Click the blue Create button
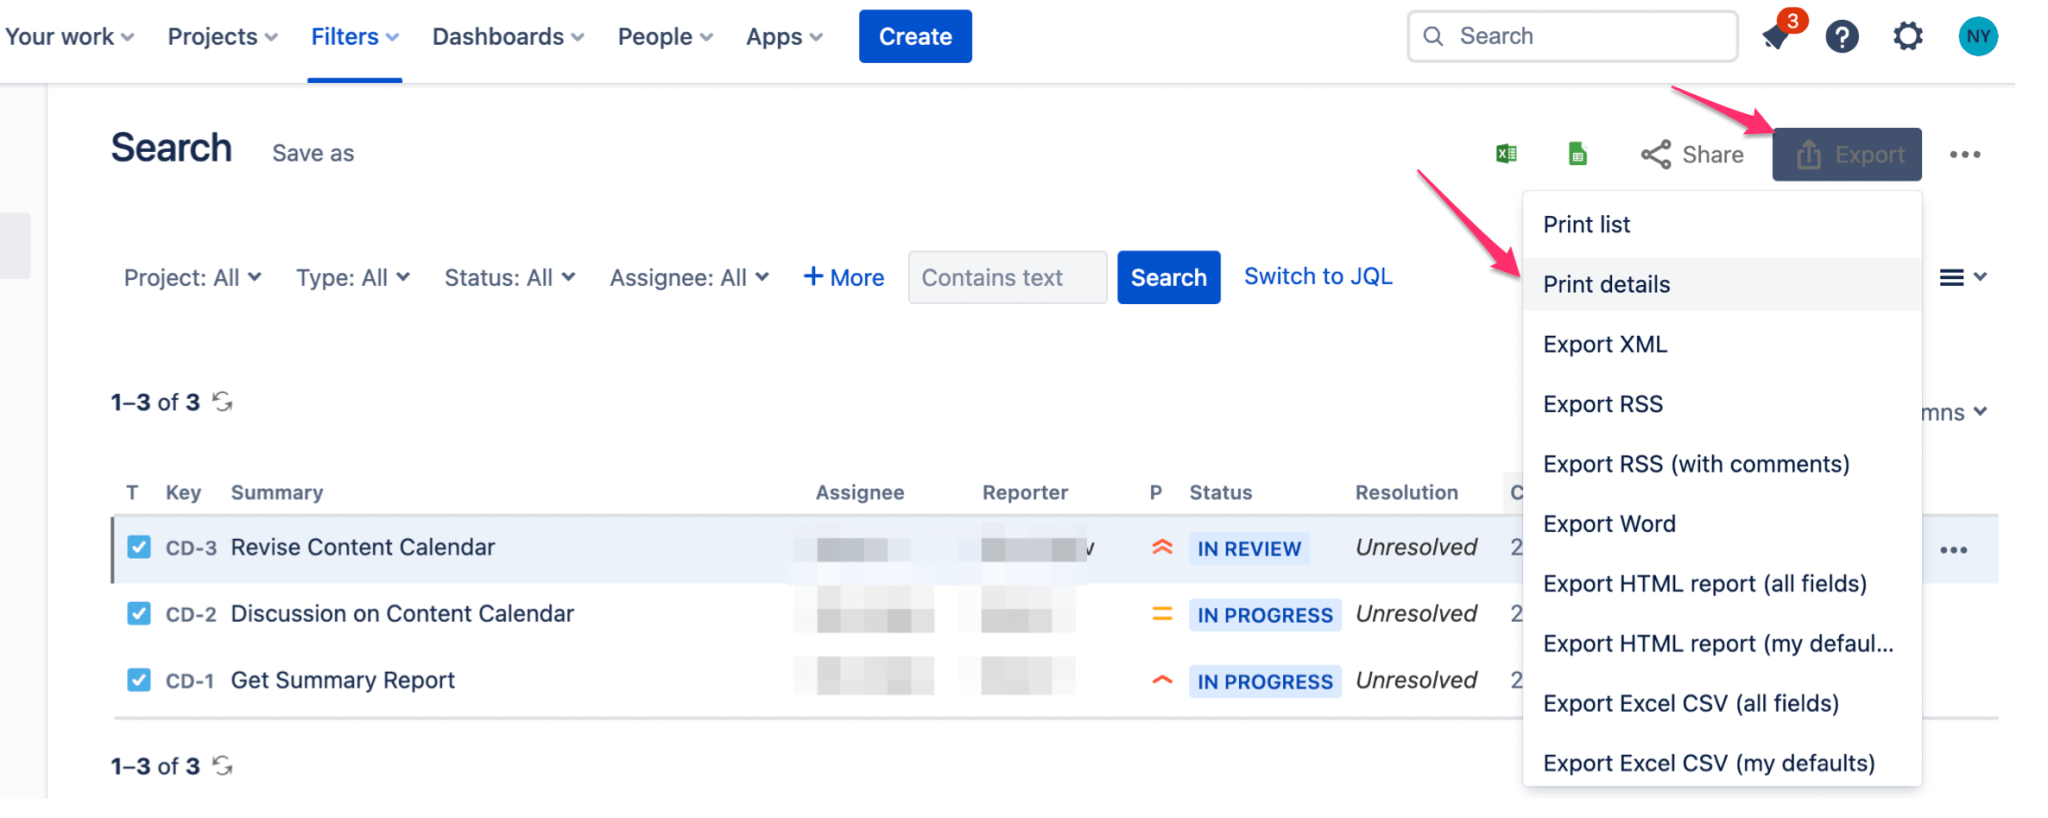 pyautogui.click(x=915, y=37)
